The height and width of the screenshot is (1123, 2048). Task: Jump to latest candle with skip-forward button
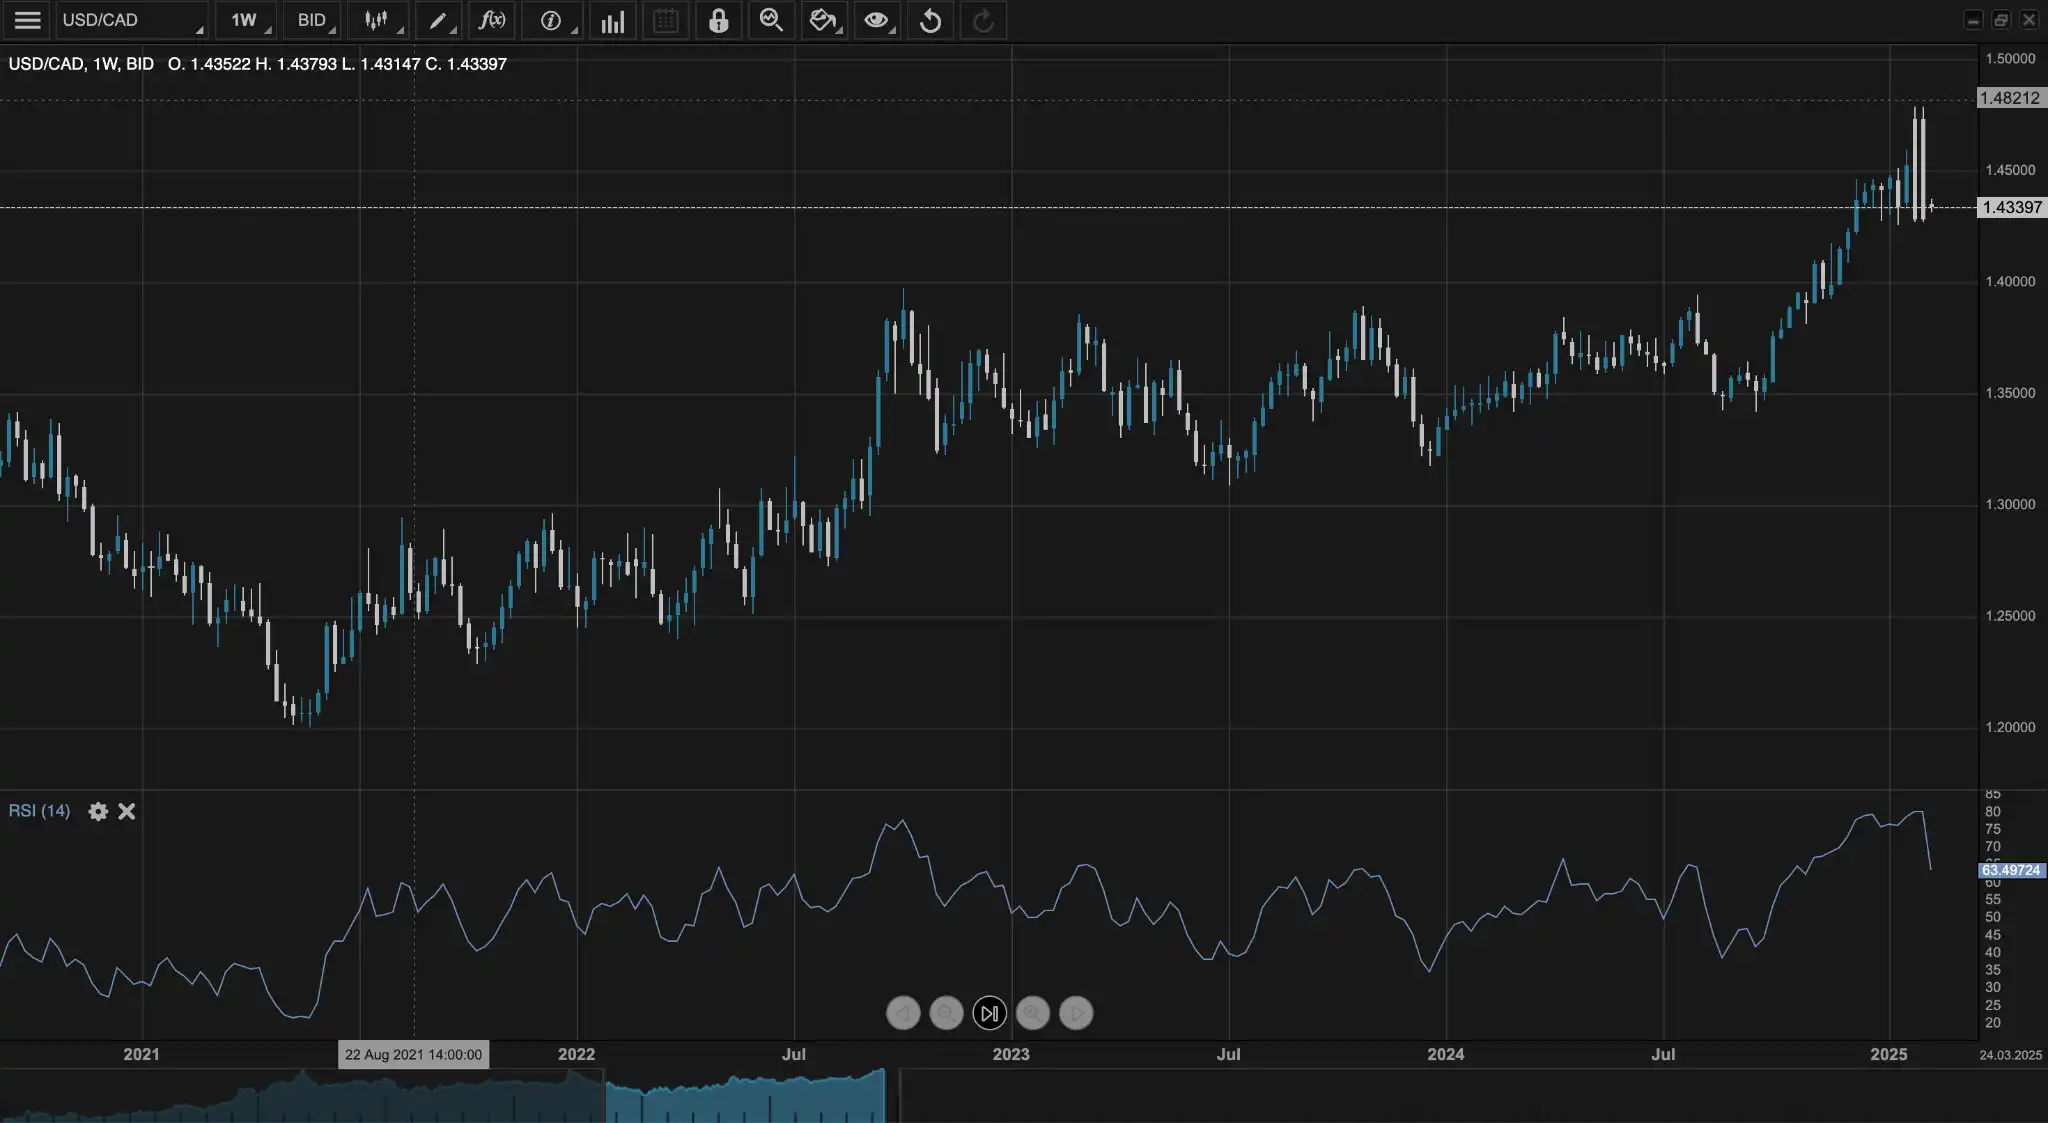coord(989,1013)
